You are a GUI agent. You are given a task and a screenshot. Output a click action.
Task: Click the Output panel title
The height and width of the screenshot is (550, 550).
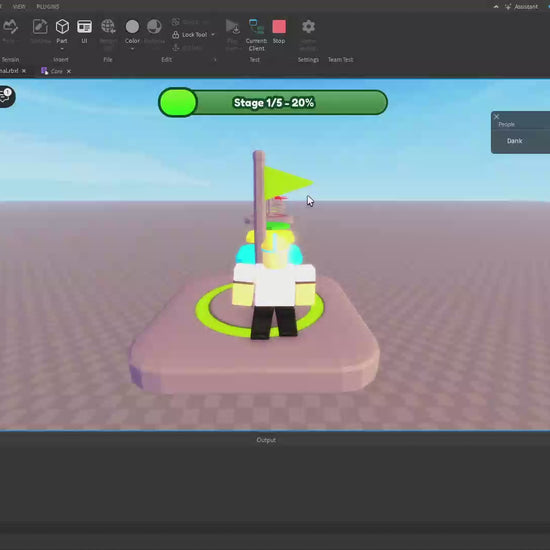[x=266, y=440]
